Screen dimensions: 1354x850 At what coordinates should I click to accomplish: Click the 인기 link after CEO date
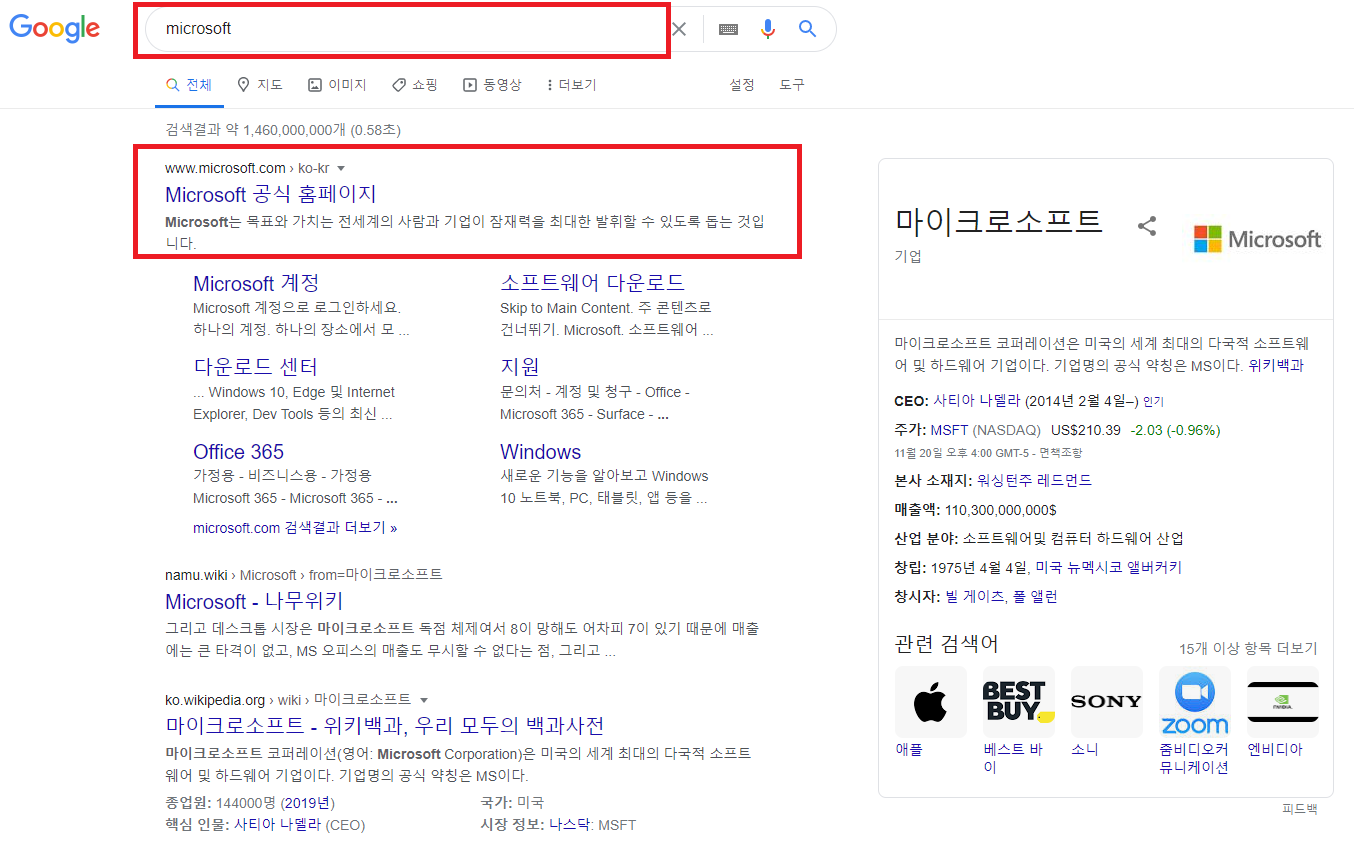[1153, 402]
